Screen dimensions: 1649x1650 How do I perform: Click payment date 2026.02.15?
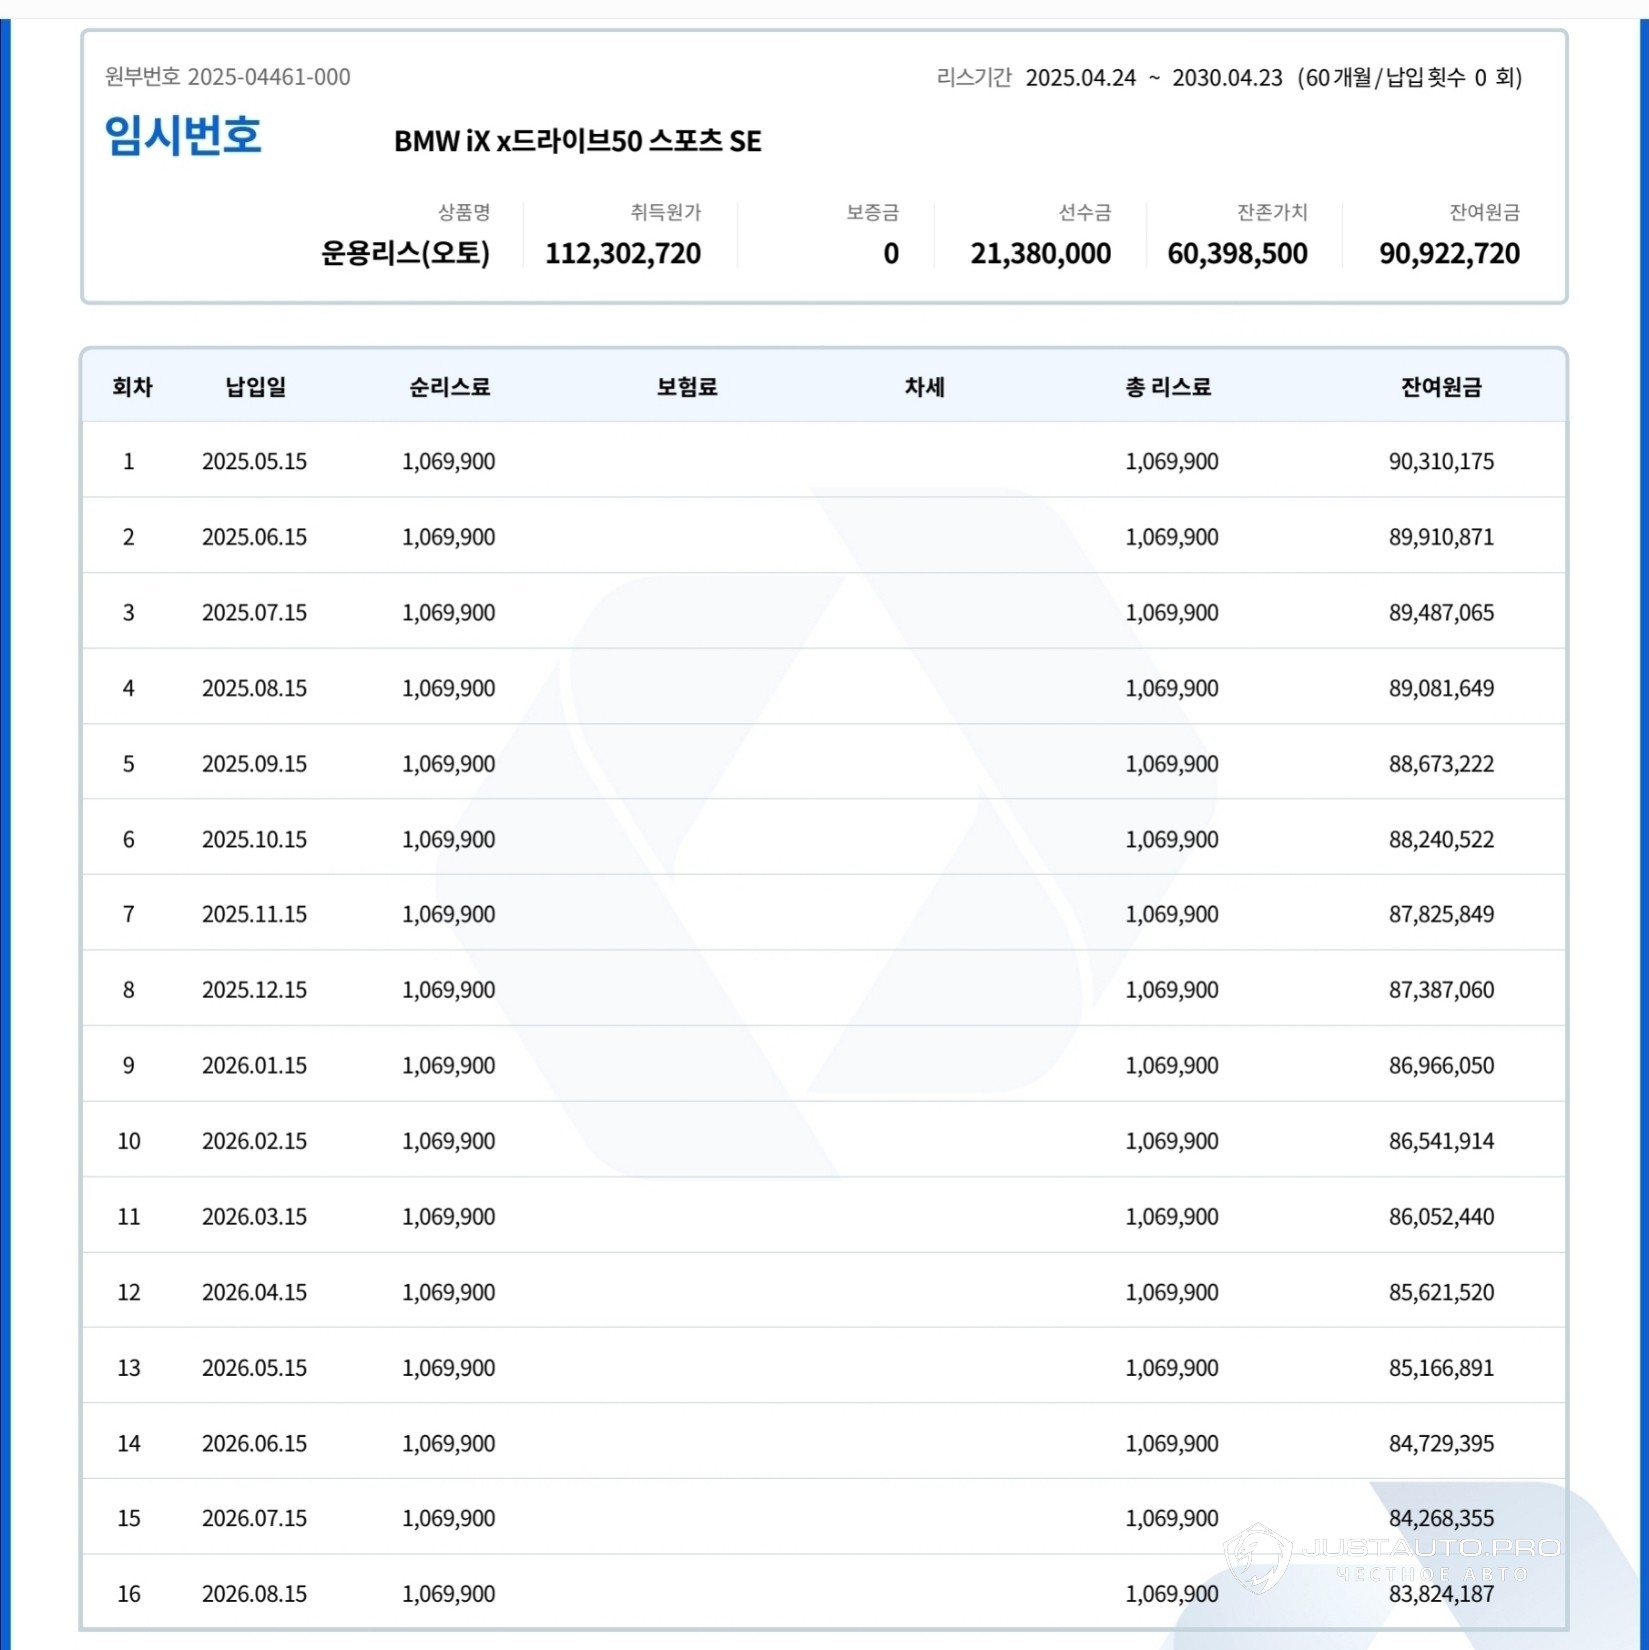[255, 1141]
